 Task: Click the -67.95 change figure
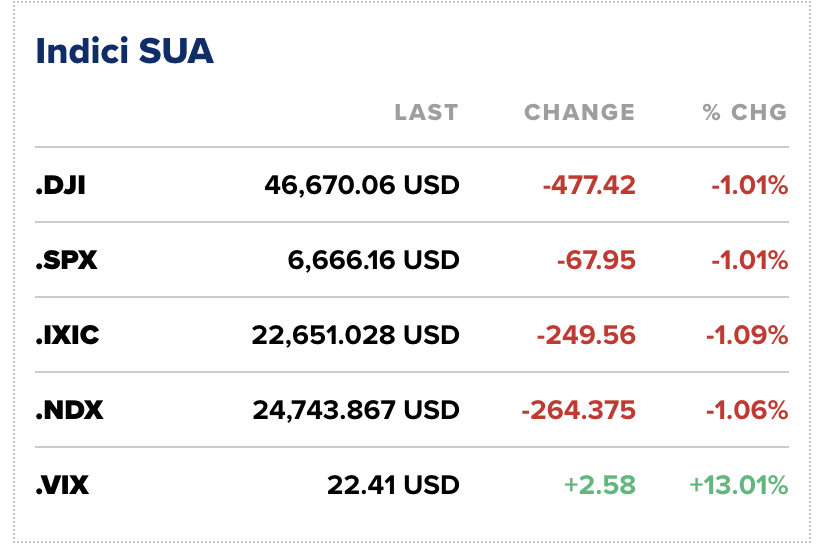[x=596, y=260]
